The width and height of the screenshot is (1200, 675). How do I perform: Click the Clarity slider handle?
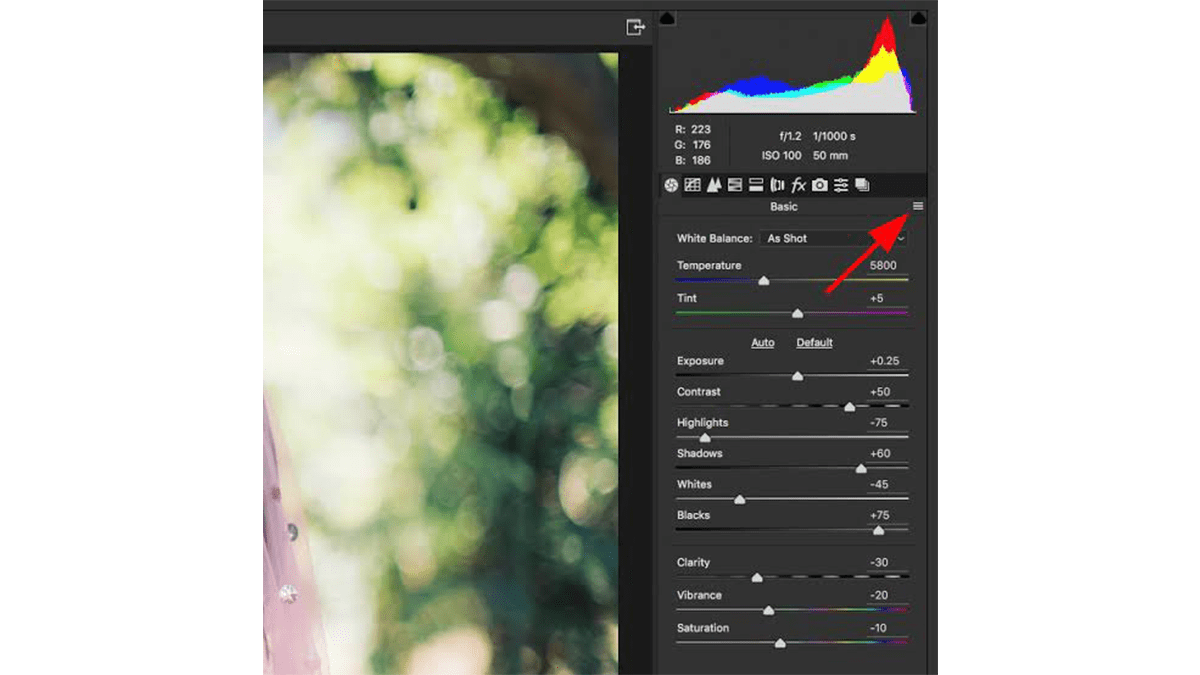757,578
